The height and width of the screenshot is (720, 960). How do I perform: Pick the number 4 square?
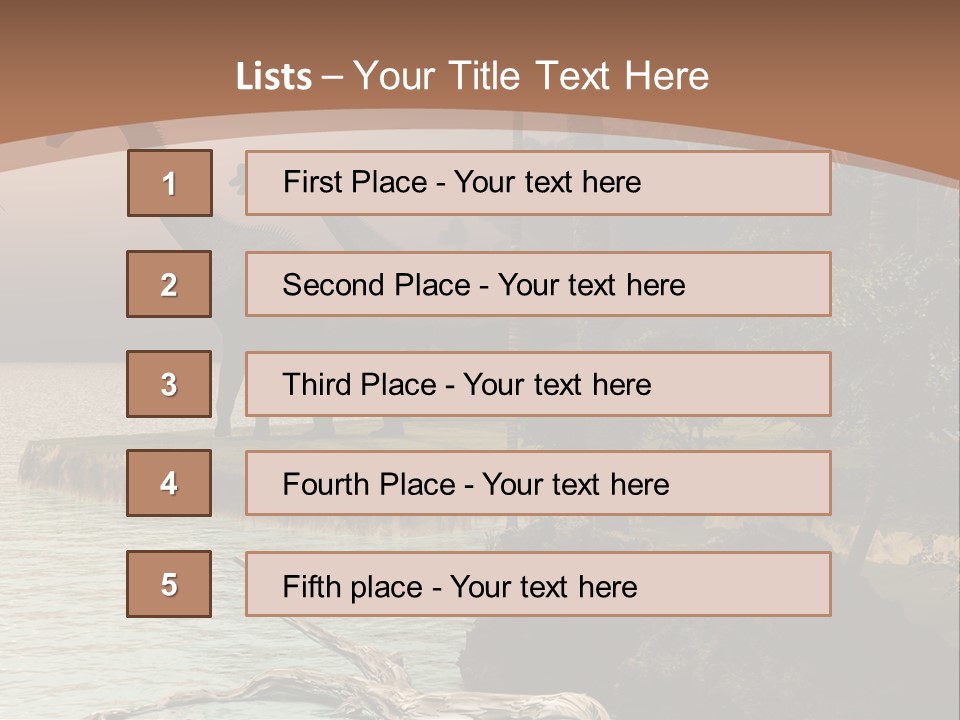click(x=169, y=483)
